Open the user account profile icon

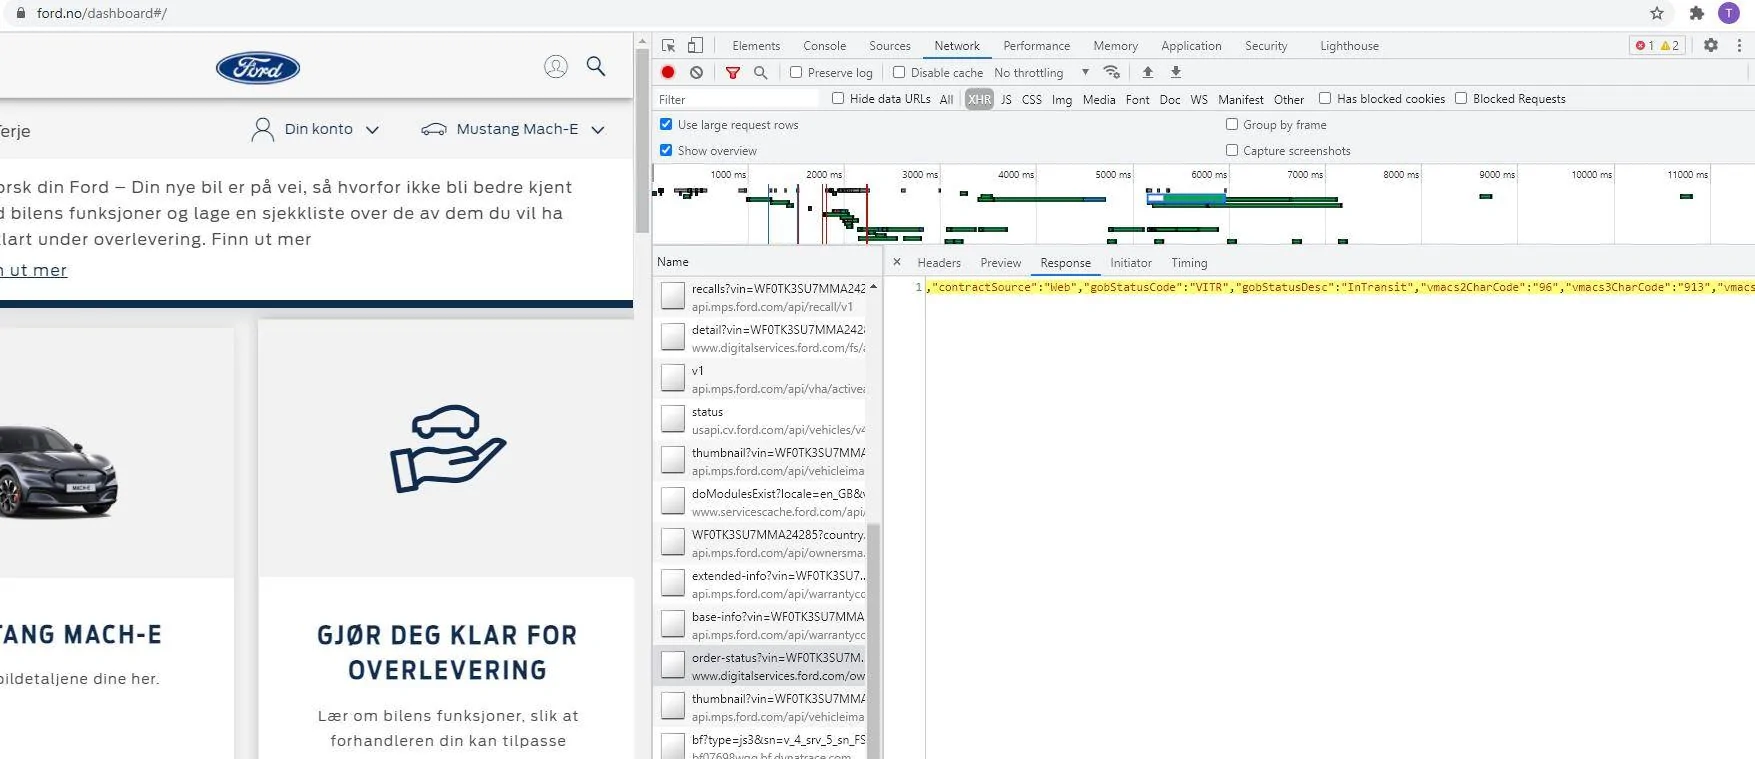[x=555, y=66]
